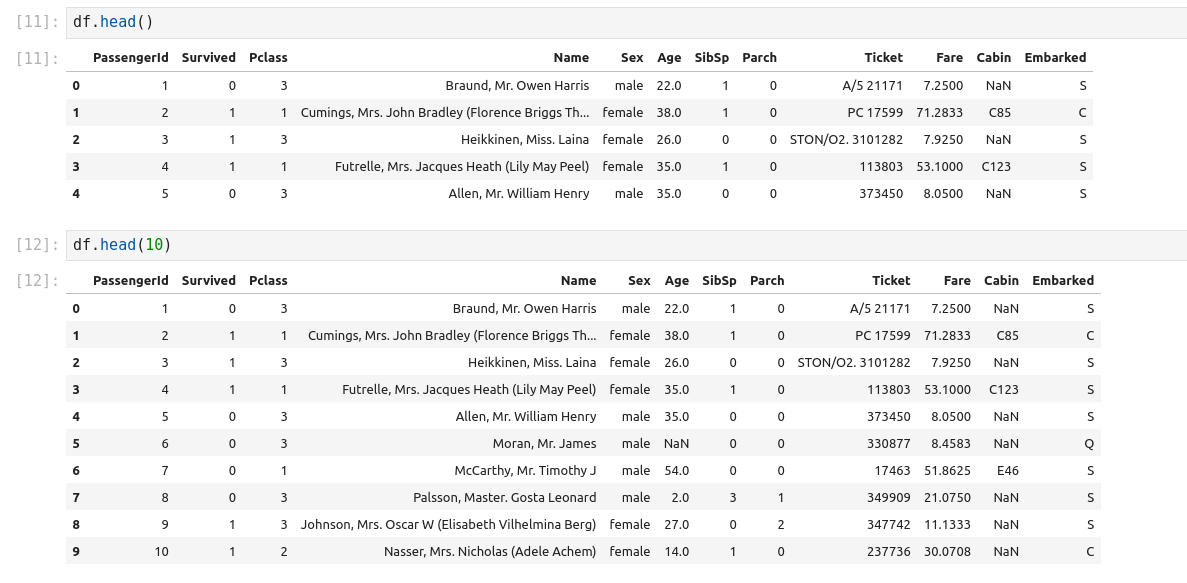This screenshot has width=1187, height=583.
Task: Click the Embarked value Q
Action: 1089,443
